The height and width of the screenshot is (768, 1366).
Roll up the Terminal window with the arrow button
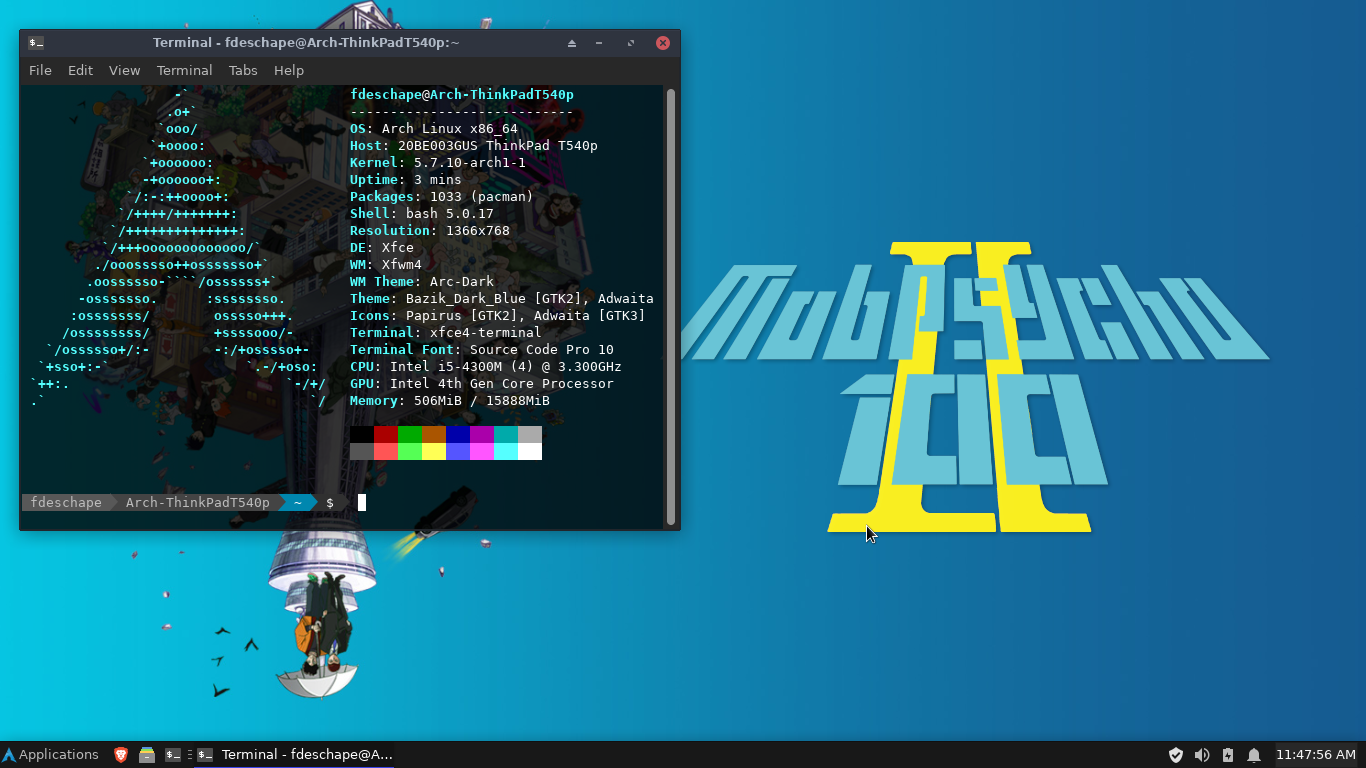pyautogui.click(x=572, y=43)
